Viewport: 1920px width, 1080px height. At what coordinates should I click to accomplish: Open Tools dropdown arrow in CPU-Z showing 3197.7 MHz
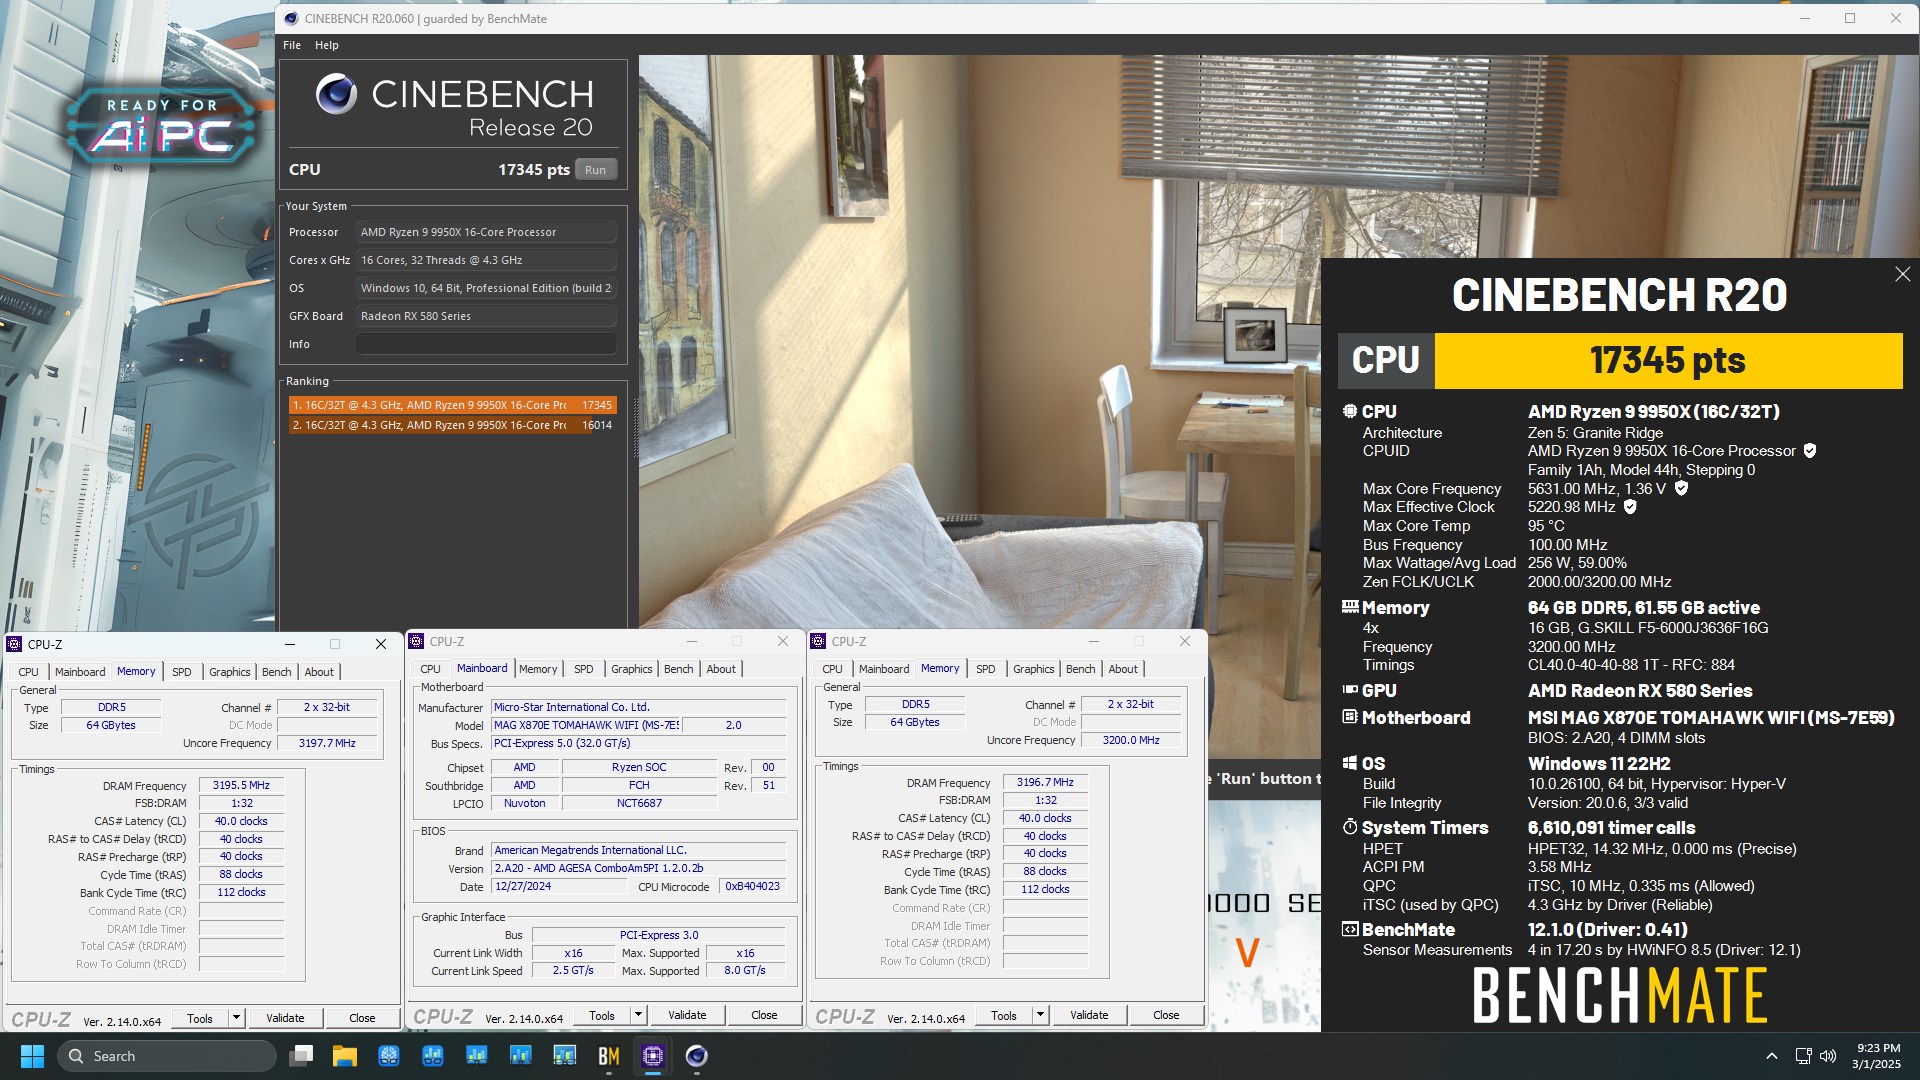tap(237, 1018)
